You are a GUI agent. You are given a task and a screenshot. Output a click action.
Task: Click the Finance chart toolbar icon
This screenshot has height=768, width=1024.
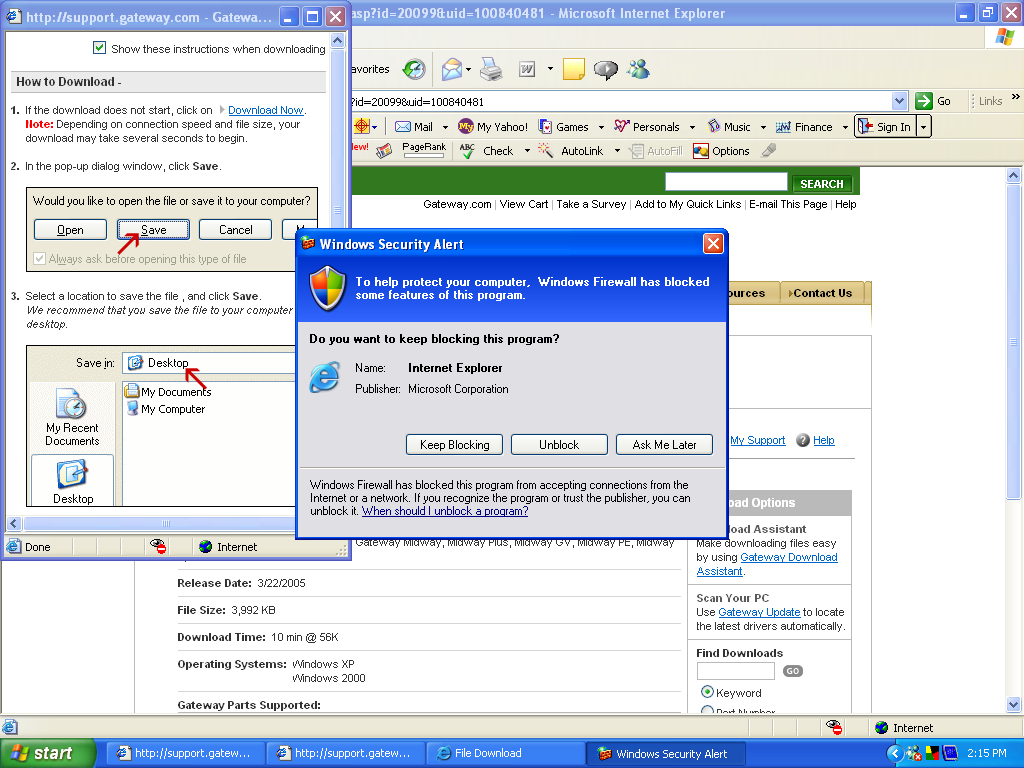783,127
